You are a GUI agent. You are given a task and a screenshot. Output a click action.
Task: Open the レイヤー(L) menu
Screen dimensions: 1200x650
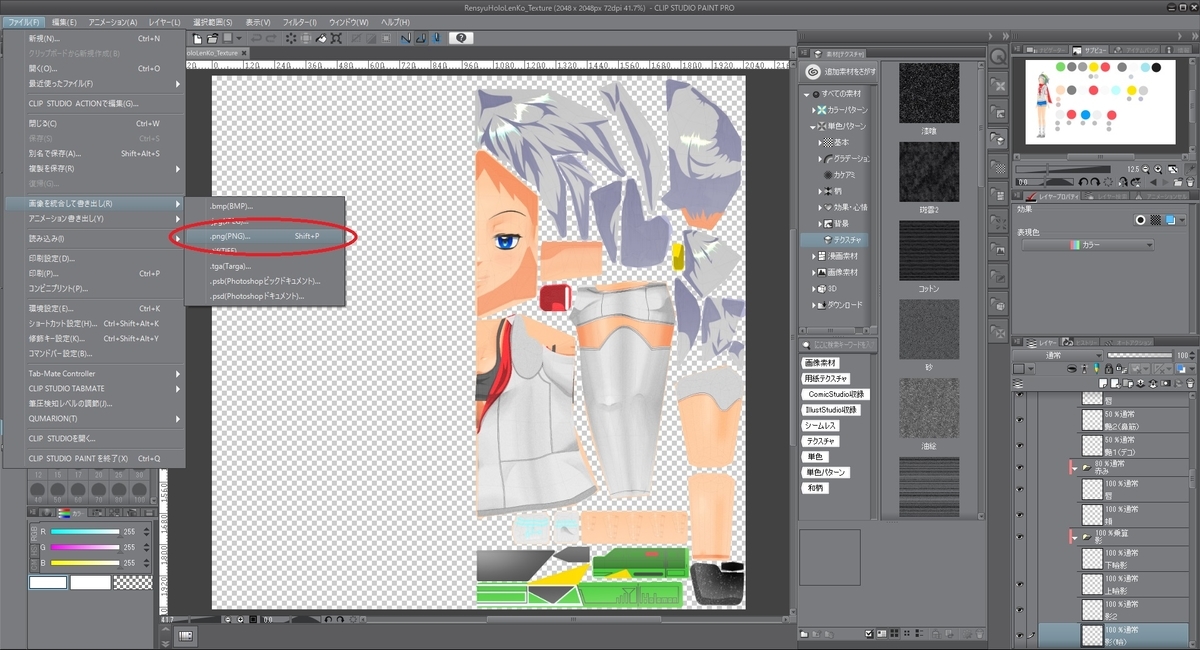(x=163, y=21)
